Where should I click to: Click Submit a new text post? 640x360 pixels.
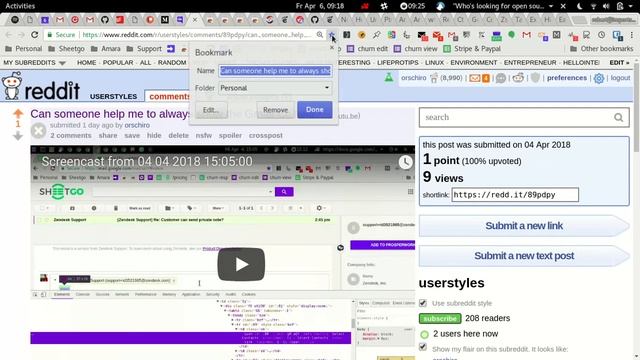pos(524,256)
